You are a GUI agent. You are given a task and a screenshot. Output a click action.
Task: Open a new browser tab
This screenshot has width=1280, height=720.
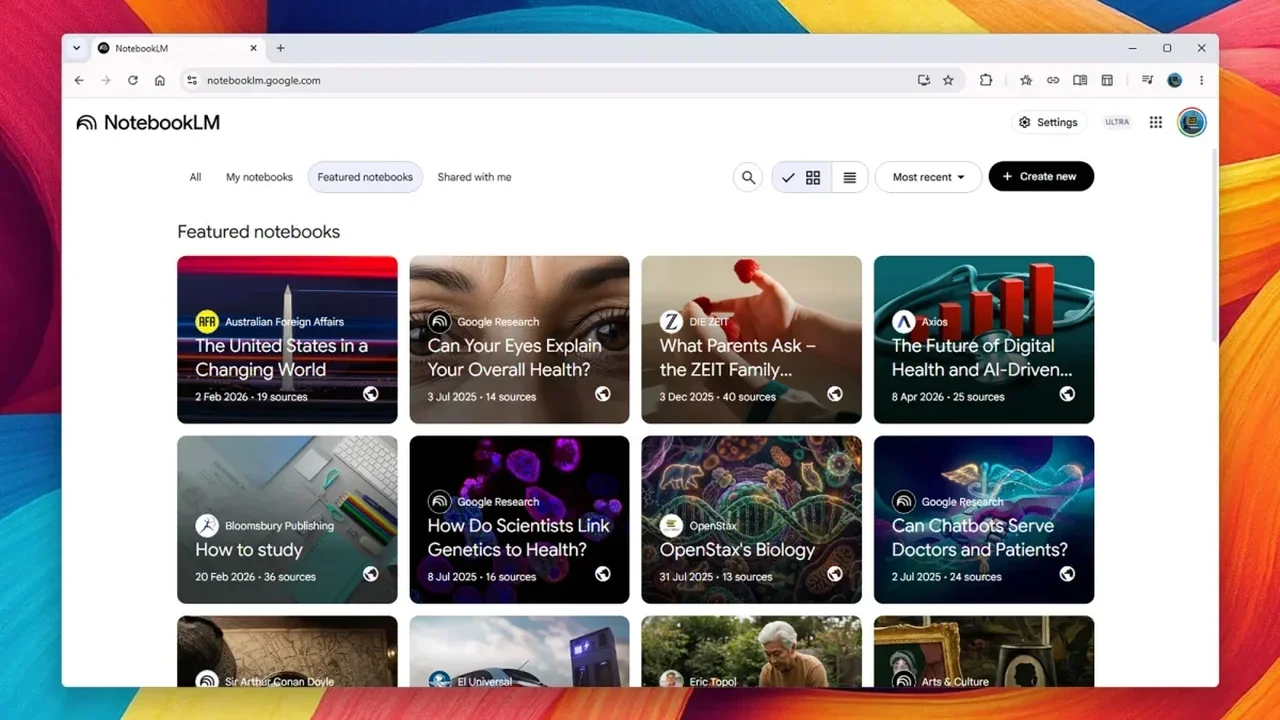coord(280,48)
